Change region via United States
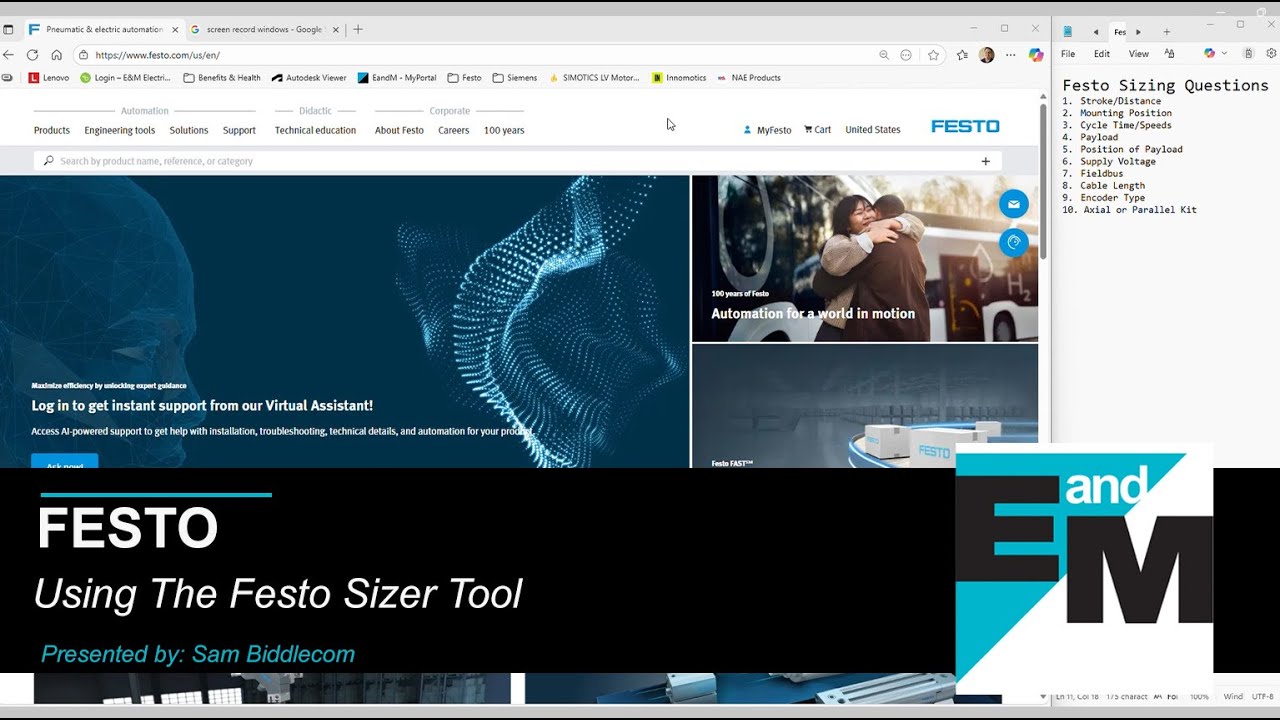The image size is (1280, 720). tap(873, 130)
